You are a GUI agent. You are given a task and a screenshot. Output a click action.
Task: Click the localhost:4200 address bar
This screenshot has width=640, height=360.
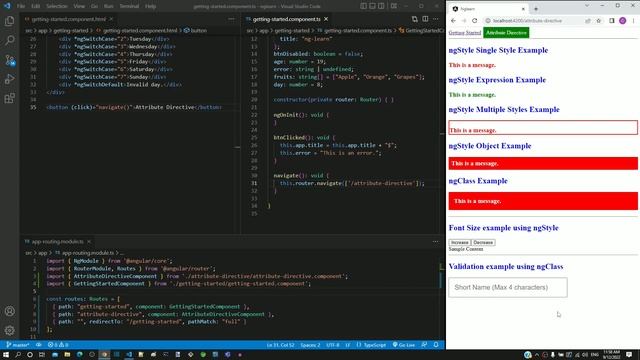click(x=527, y=21)
